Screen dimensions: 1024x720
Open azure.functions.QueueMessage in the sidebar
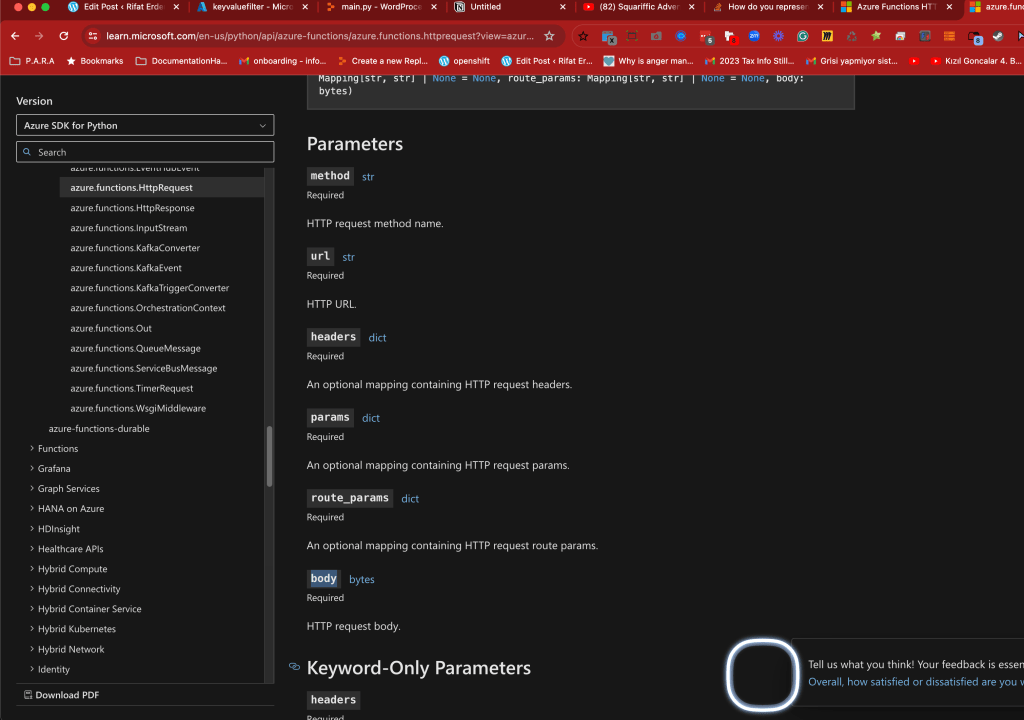(136, 348)
